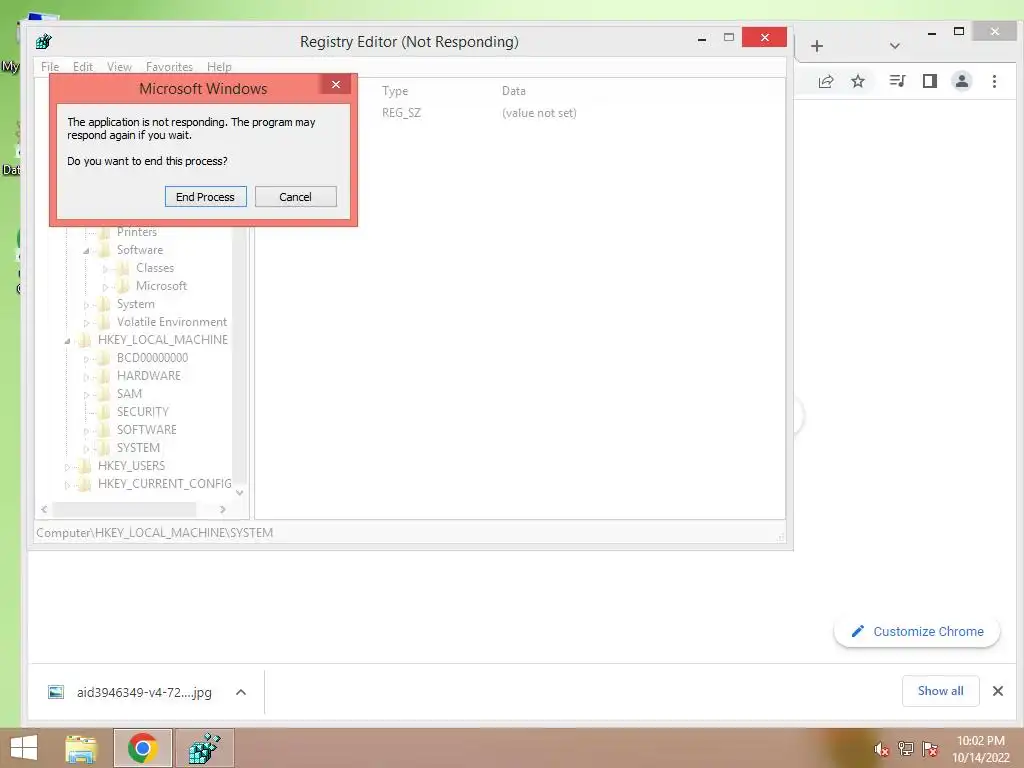Image resolution: width=1024 pixels, height=768 pixels.
Task: Click the tree pane horizontal scrollbar thumb
Action: pyautogui.click(x=124, y=509)
